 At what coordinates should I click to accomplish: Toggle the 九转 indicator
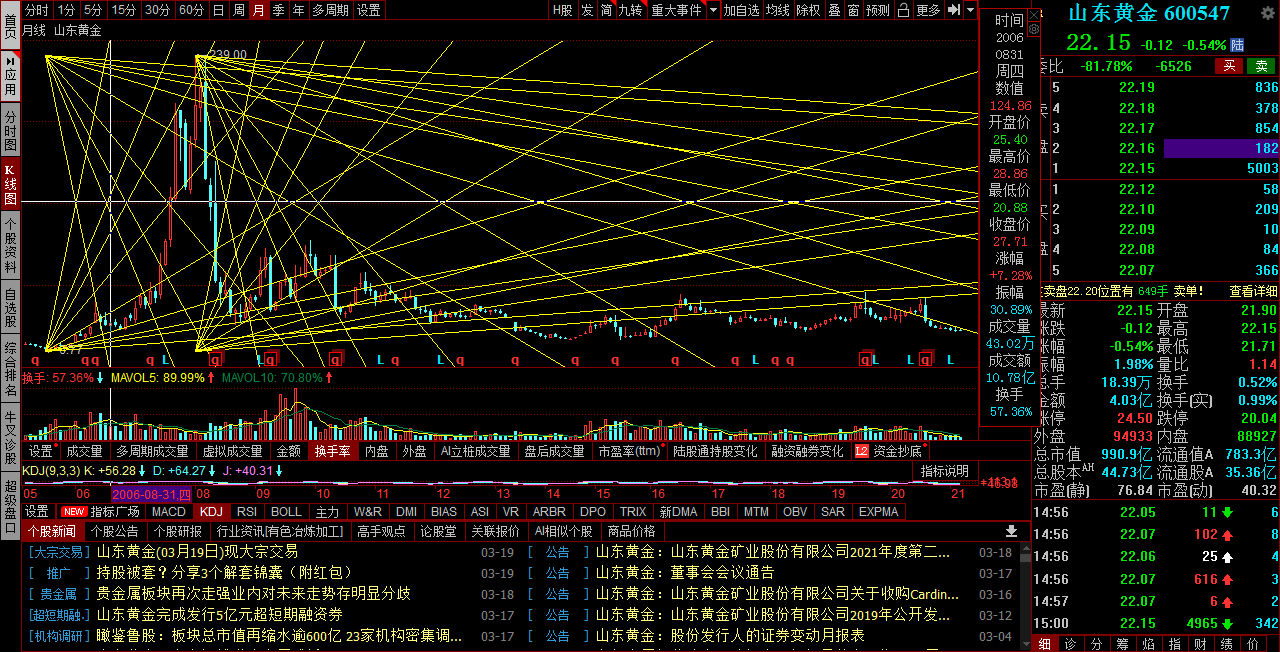click(630, 10)
